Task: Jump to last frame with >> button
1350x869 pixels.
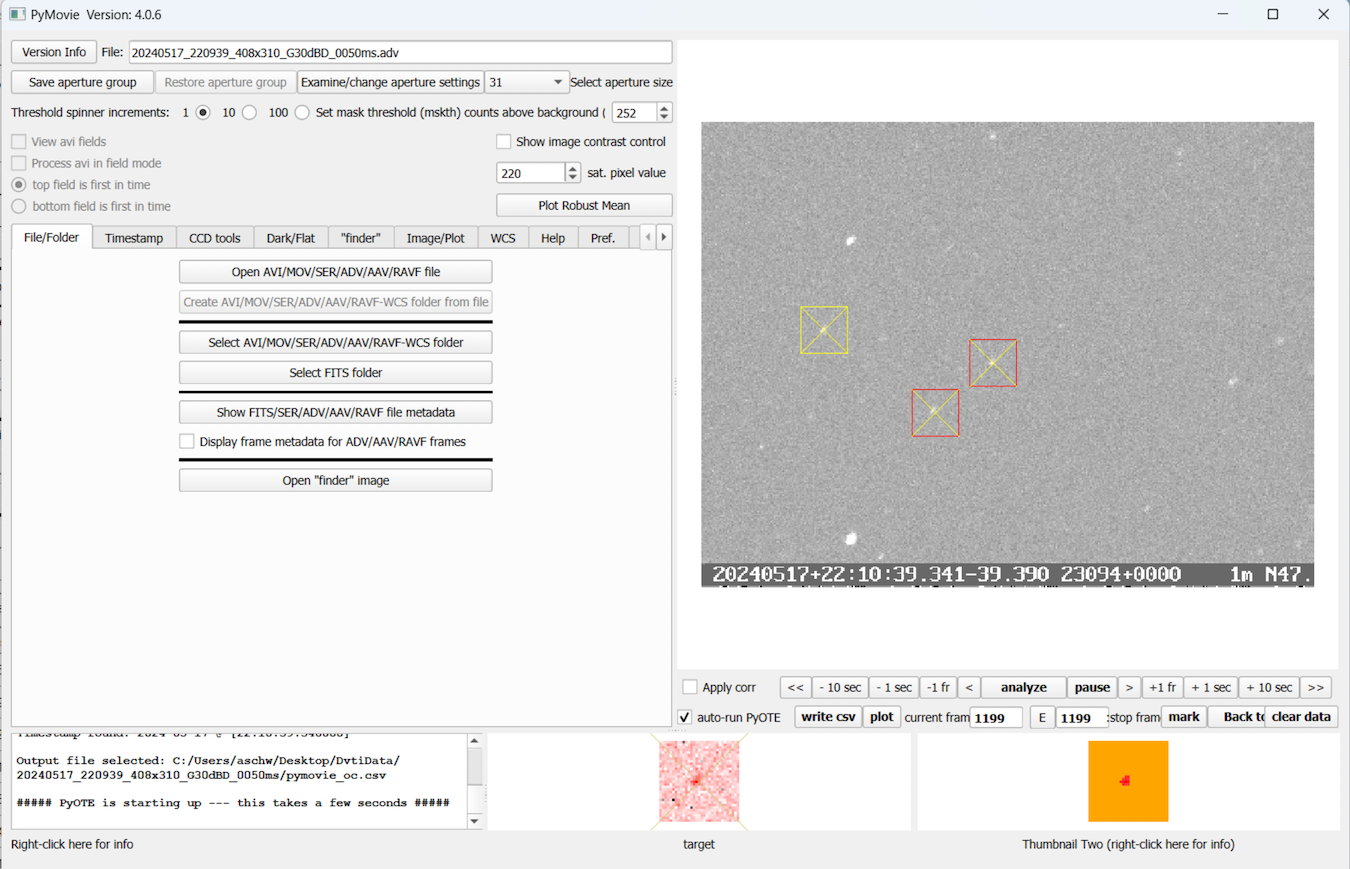Action: [1316, 688]
